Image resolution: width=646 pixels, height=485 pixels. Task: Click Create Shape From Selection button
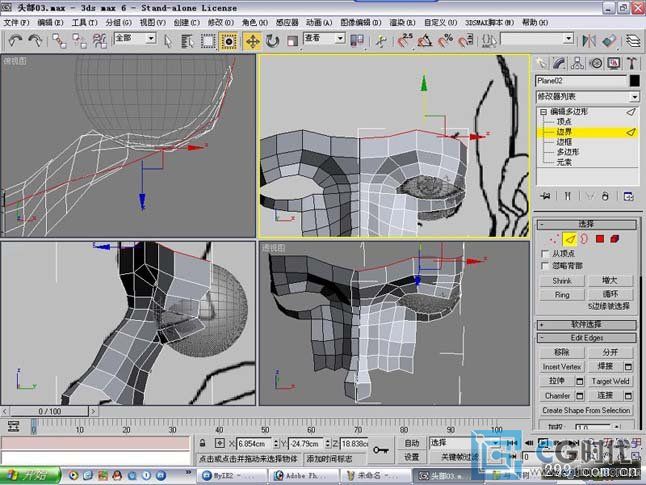pyautogui.click(x=586, y=410)
